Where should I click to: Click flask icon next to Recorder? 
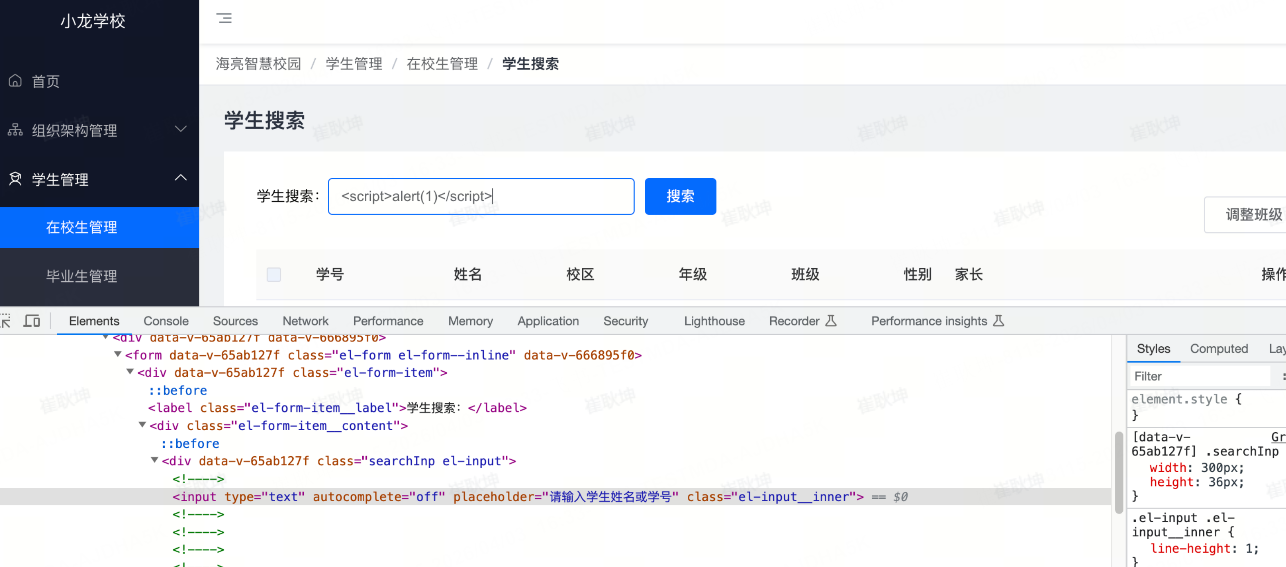click(829, 321)
